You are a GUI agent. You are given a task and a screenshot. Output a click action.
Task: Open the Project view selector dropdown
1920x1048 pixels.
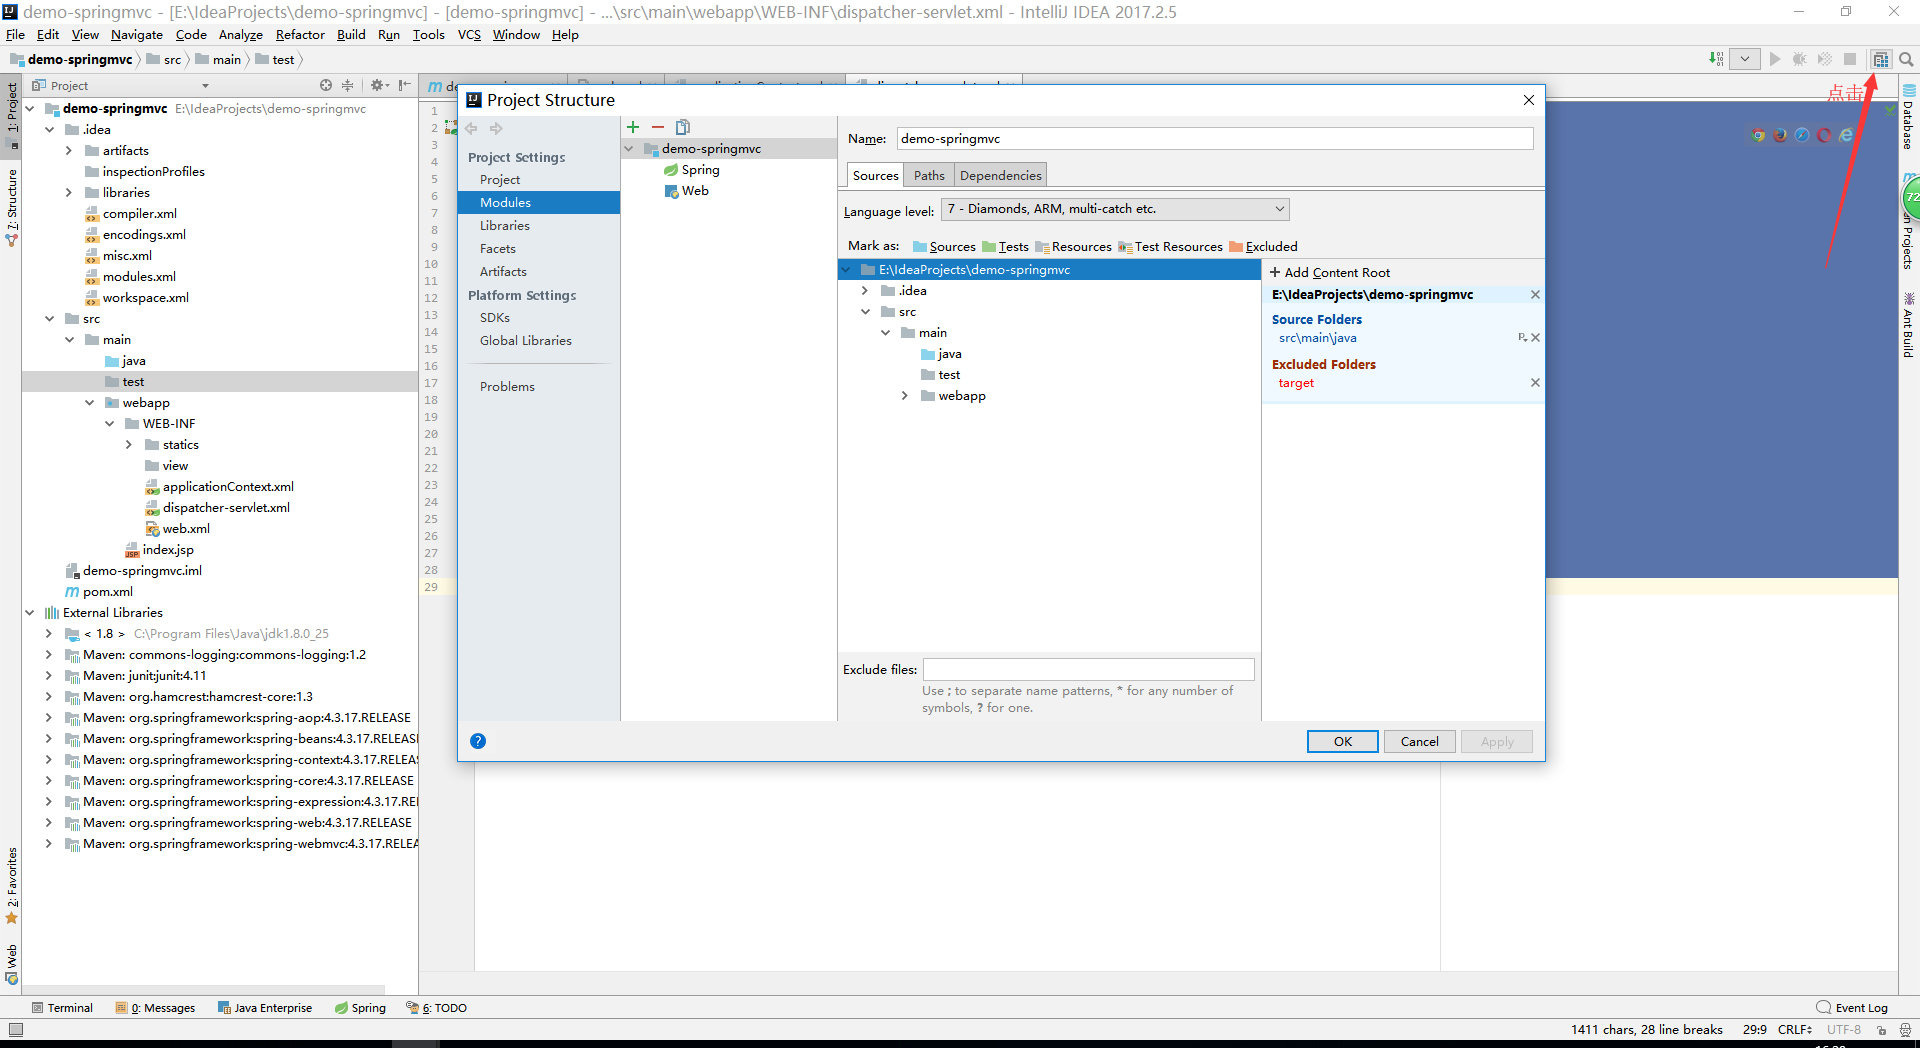[205, 86]
